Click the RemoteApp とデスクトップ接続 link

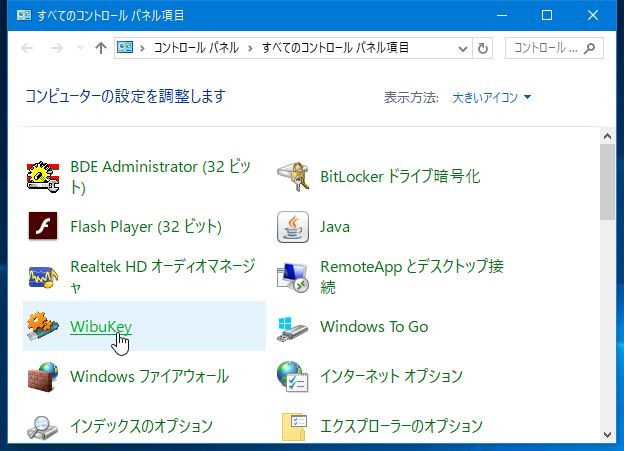coord(412,277)
